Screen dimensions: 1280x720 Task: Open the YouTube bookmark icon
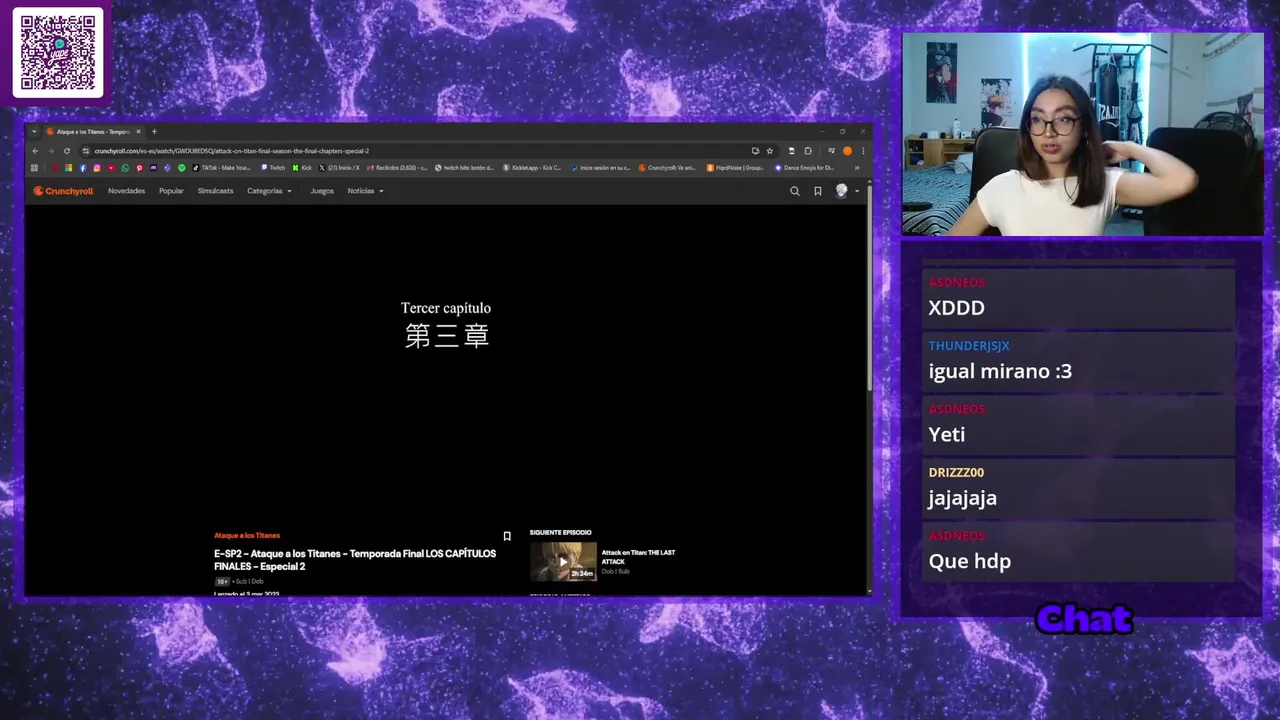(x=111, y=168)
